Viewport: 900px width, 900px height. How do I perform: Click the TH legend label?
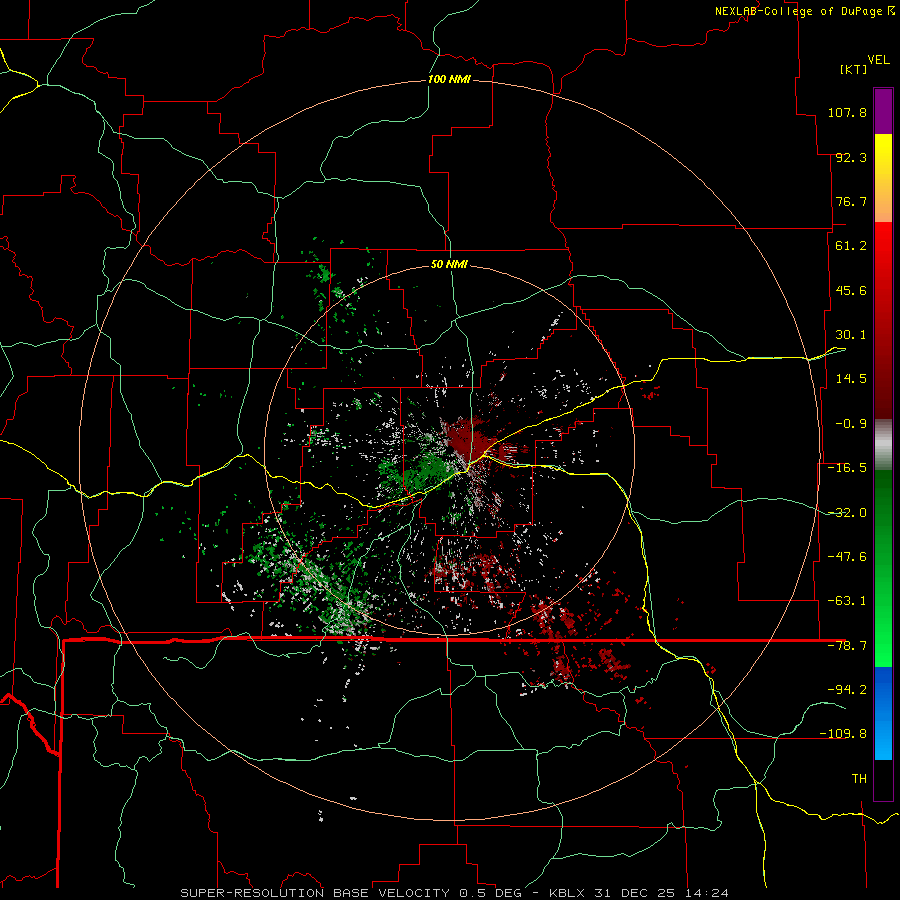859,779
